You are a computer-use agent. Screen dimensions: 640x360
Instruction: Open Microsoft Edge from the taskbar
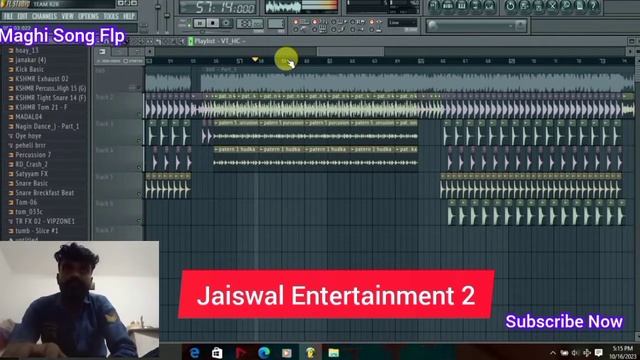pos(264,352)
